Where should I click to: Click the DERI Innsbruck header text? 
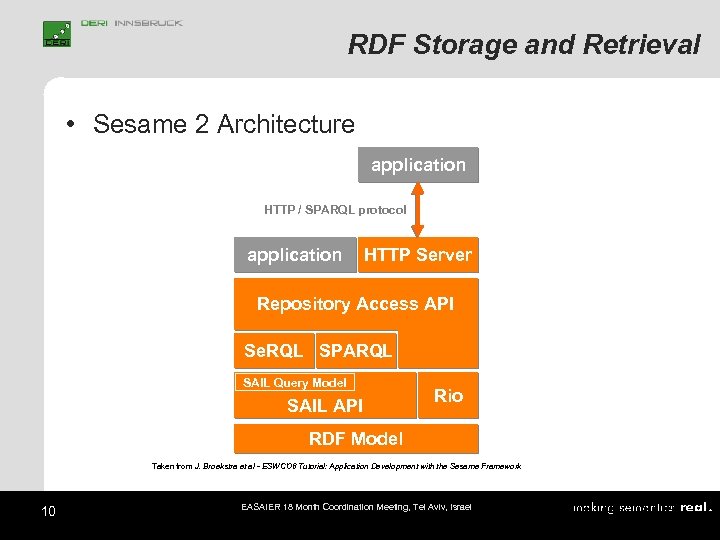tap(131, 23)
